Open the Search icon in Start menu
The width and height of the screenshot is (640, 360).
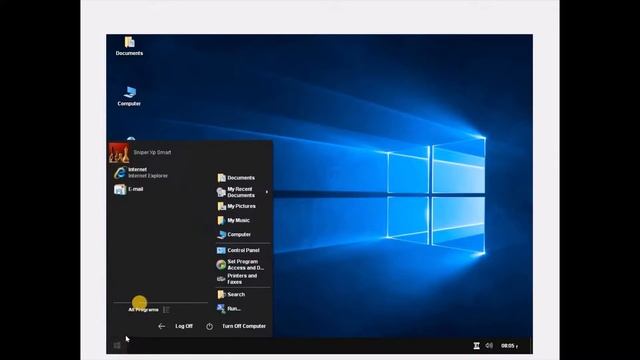[221, 294]
